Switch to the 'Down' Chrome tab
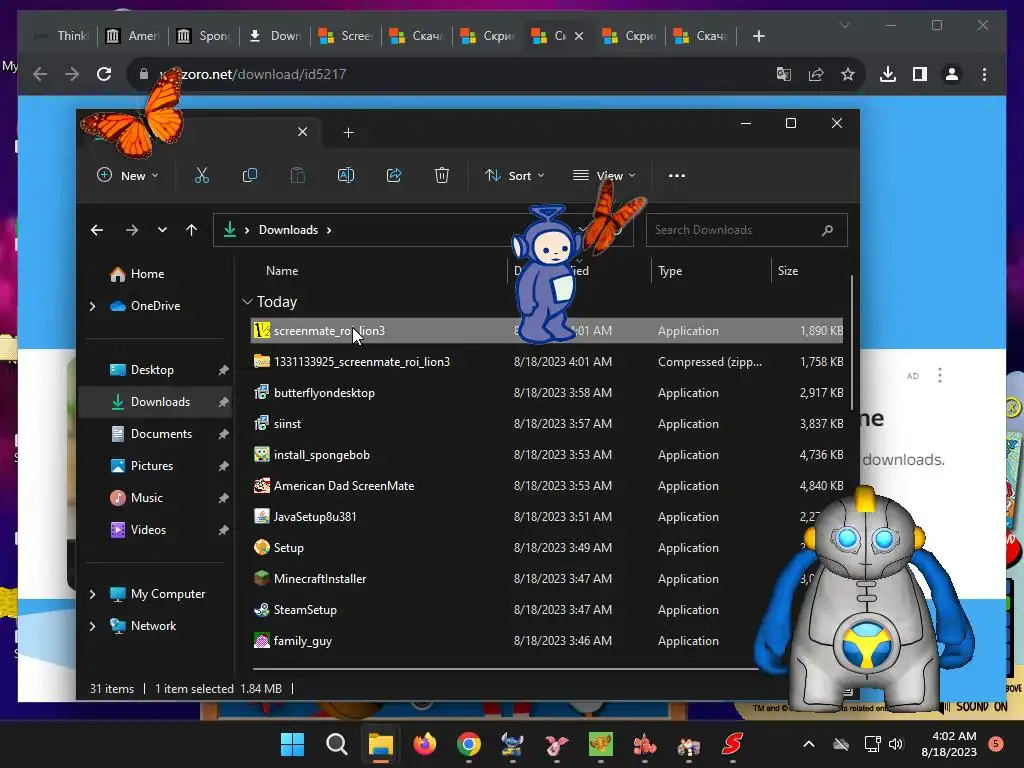 pyautogui.click(x=275, y=36)
